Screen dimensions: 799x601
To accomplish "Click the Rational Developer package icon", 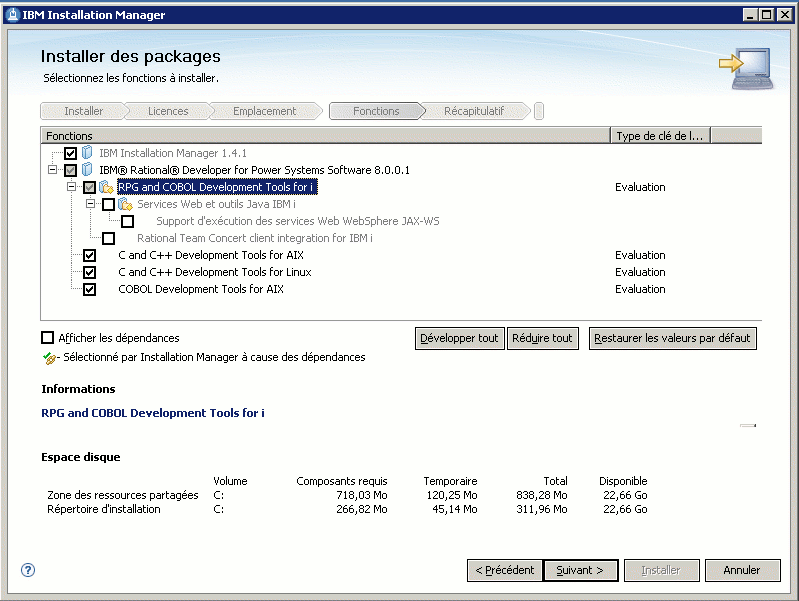I will click(87, 170).
